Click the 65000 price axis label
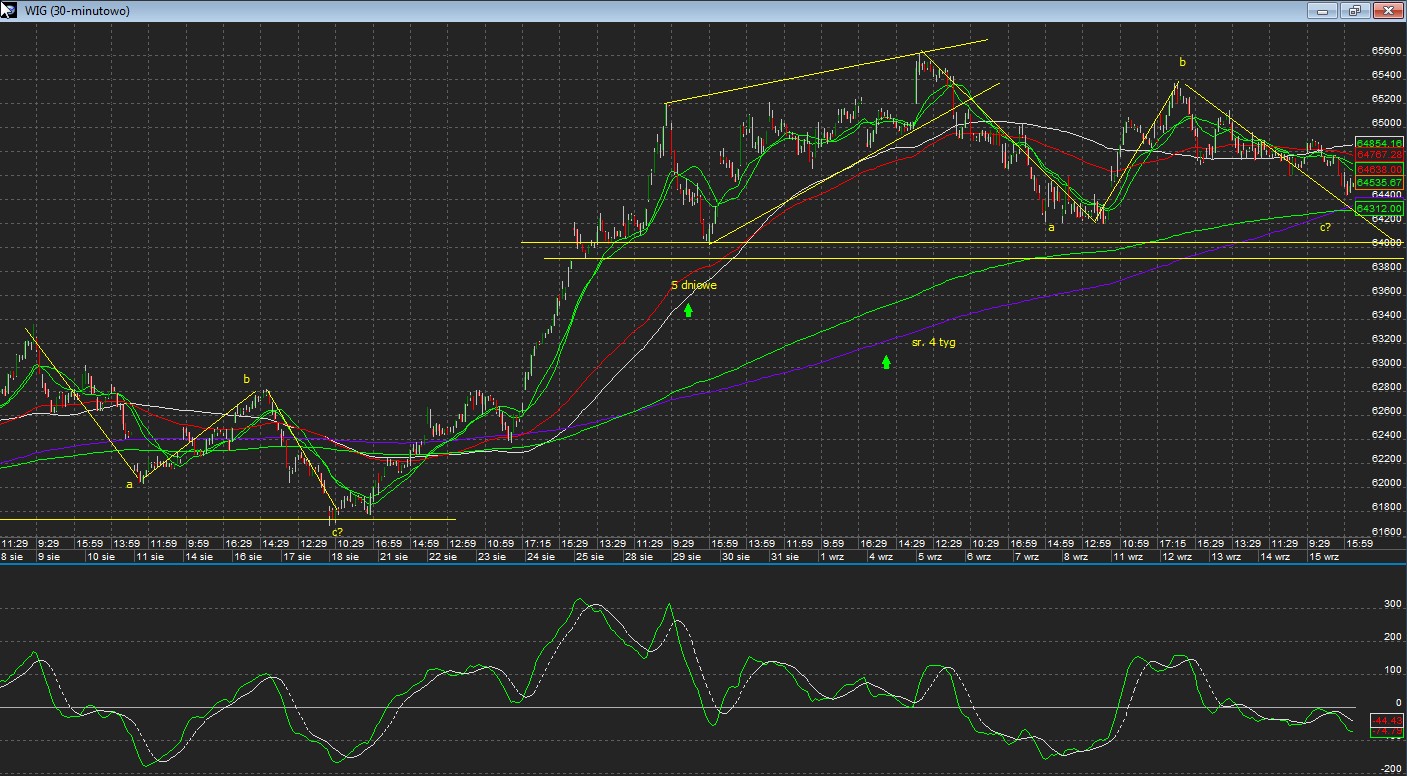1407x776 pixels. (x=1385, y=123)
